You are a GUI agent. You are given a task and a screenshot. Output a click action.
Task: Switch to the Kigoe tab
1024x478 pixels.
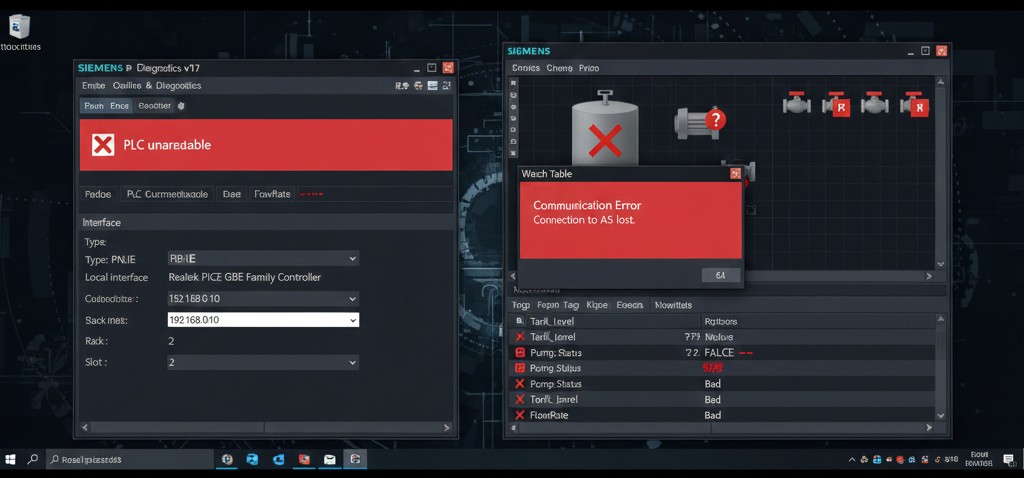[x=597, y=305]
